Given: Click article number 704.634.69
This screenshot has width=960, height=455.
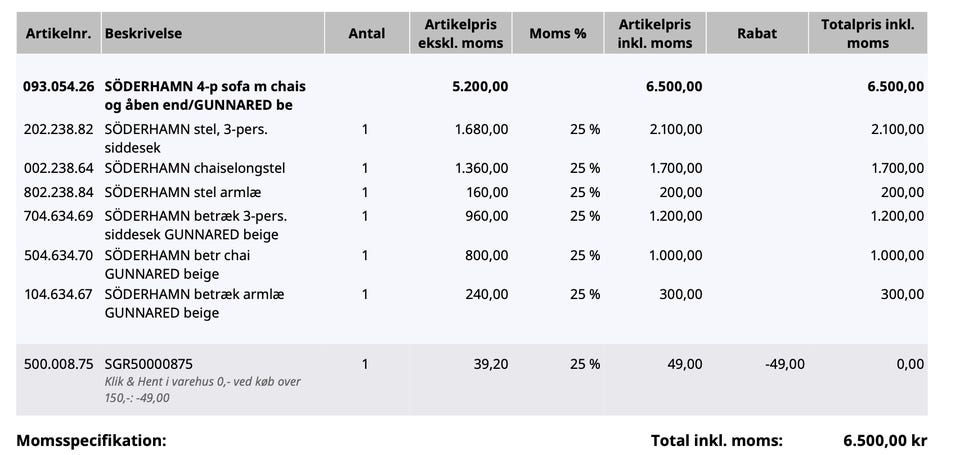Looking at the screenshot, I should 59,216.
